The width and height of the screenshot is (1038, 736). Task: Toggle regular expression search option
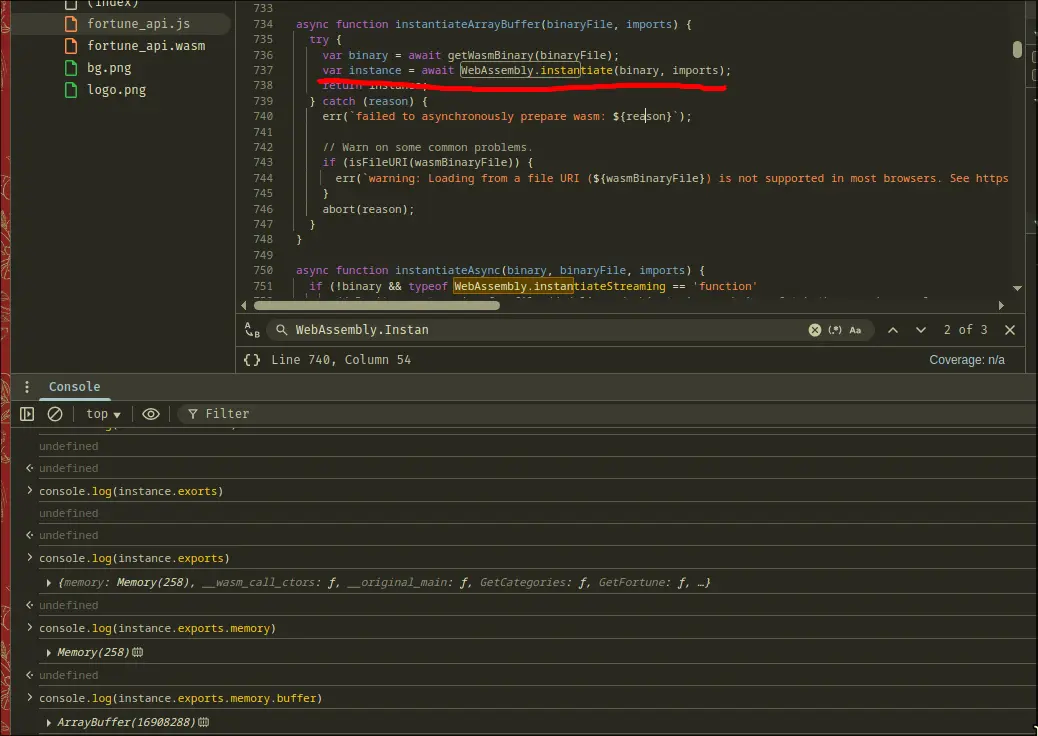(x=835, y=330)
